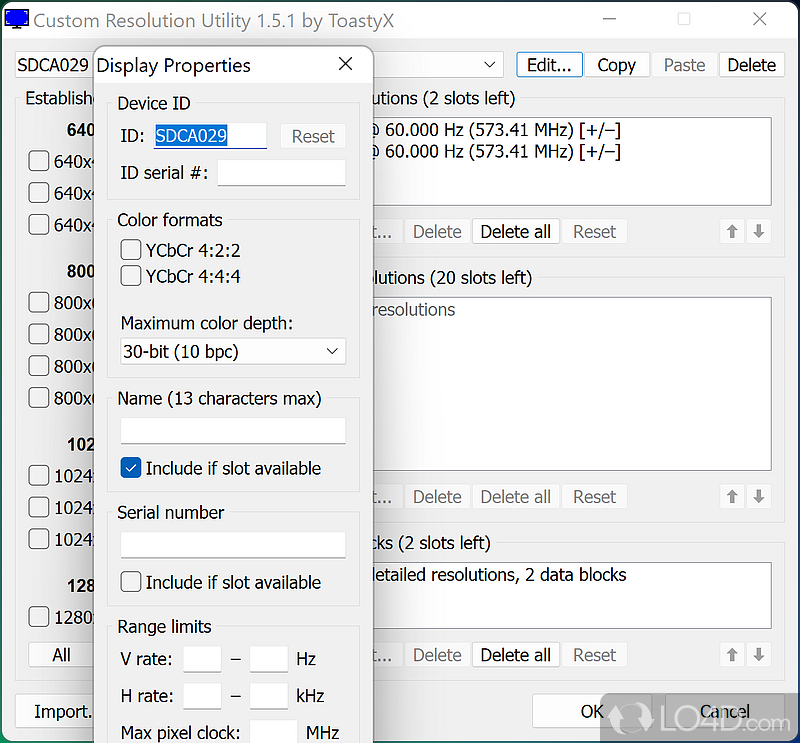Click the Copy button
This screenshot has width=800, height=743.
tap(616, 65)
